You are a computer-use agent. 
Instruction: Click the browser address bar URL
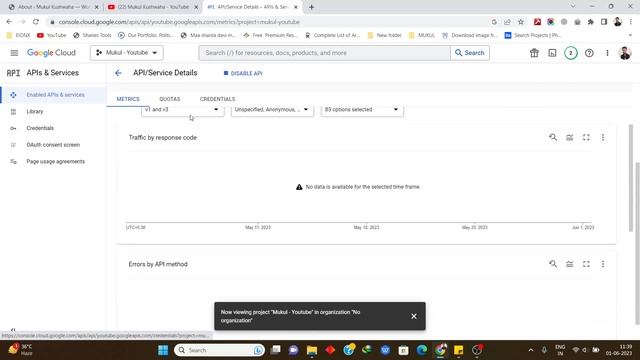179,22
